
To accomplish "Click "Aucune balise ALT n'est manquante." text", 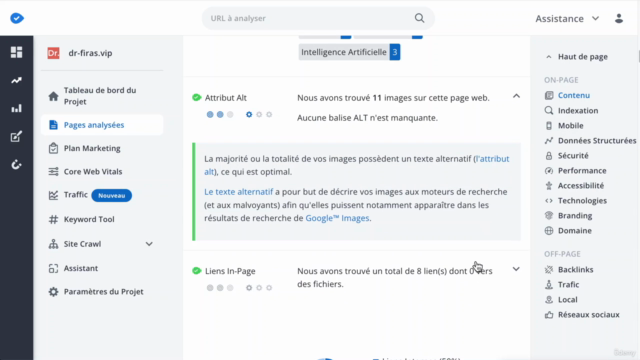I will [x=367, y=118].
